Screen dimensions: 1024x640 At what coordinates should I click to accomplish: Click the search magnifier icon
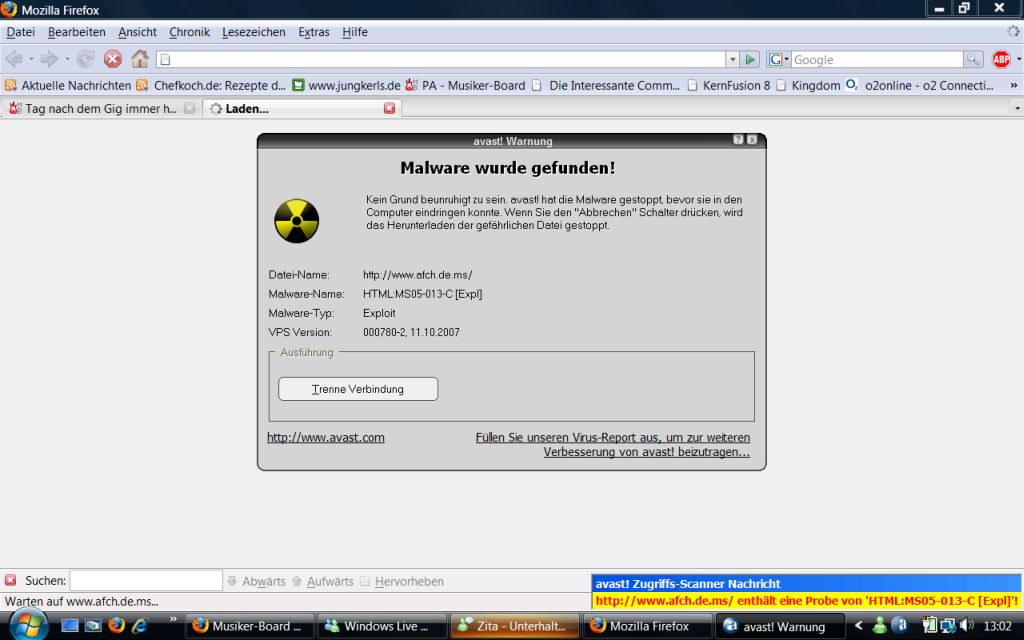tap(973, 59)
